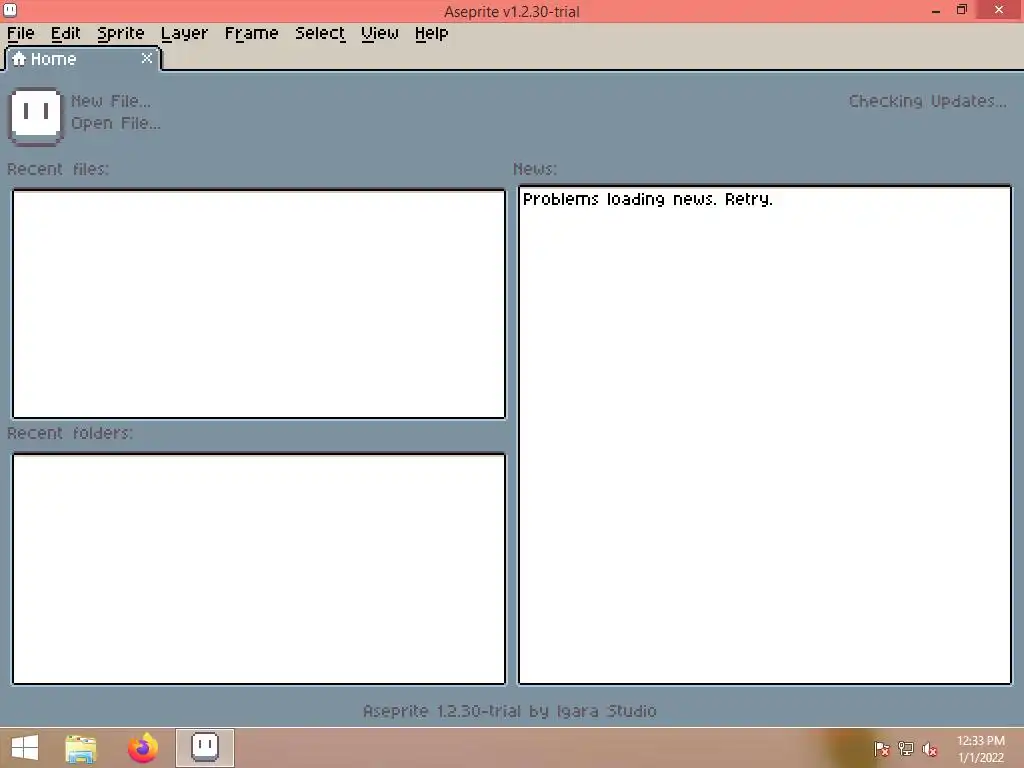Click the network icon in system tray
Image resolution: width=1024 pixels, height=768 pixels.
(906, 749)
